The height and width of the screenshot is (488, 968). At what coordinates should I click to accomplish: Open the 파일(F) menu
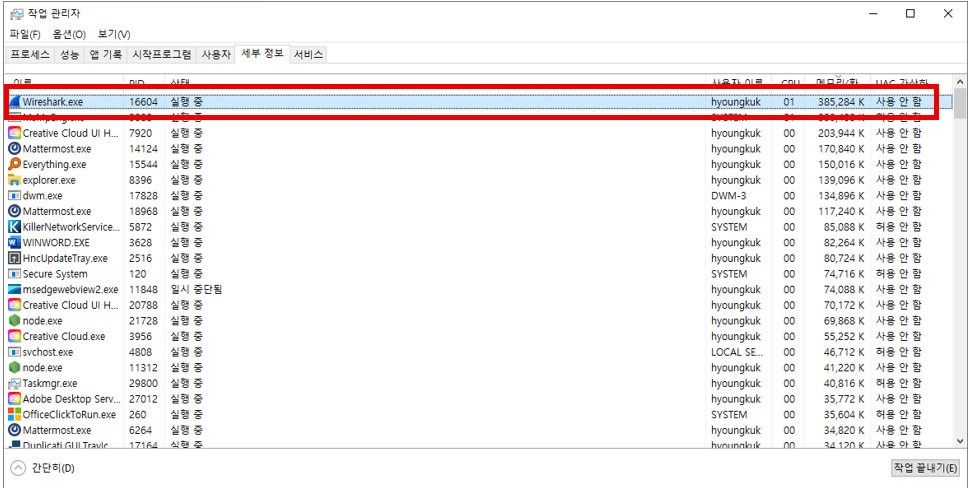click(25, 34)
